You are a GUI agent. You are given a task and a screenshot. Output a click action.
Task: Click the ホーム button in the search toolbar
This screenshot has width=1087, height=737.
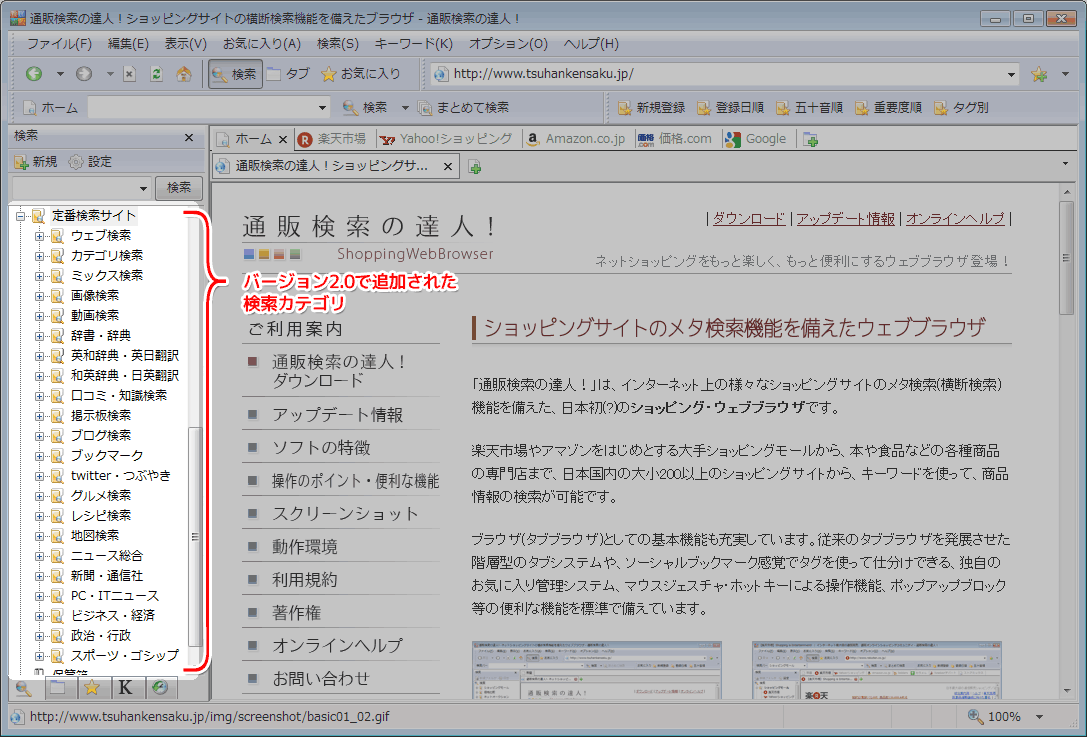tap(51, 107)
